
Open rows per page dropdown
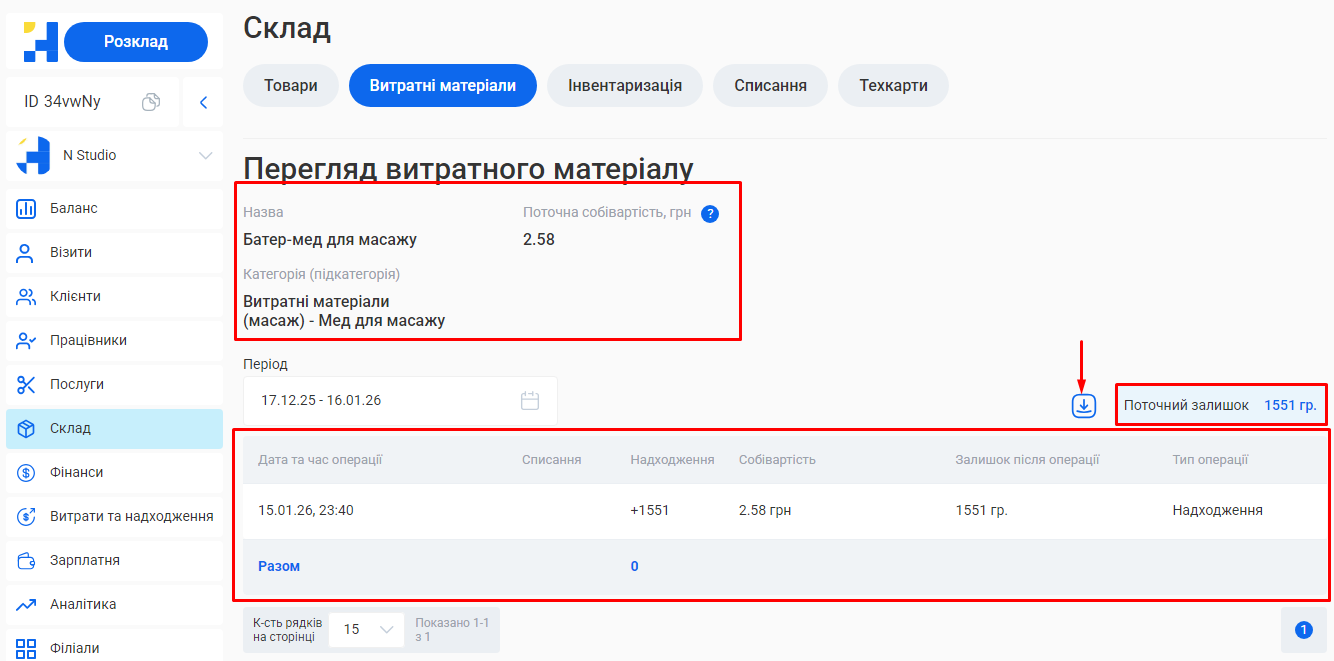tap(366, 630)
